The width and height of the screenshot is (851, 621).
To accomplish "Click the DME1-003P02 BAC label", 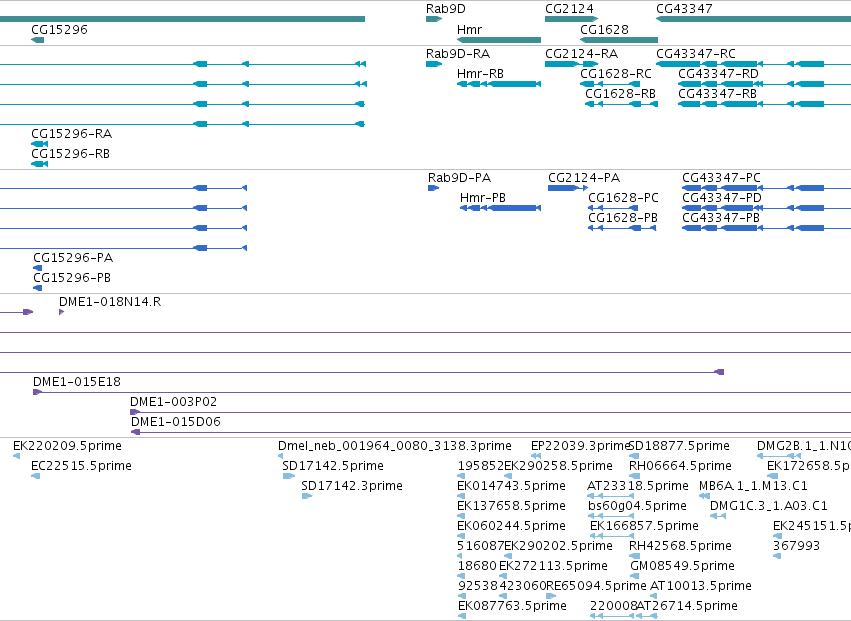I will pos(173,402).
